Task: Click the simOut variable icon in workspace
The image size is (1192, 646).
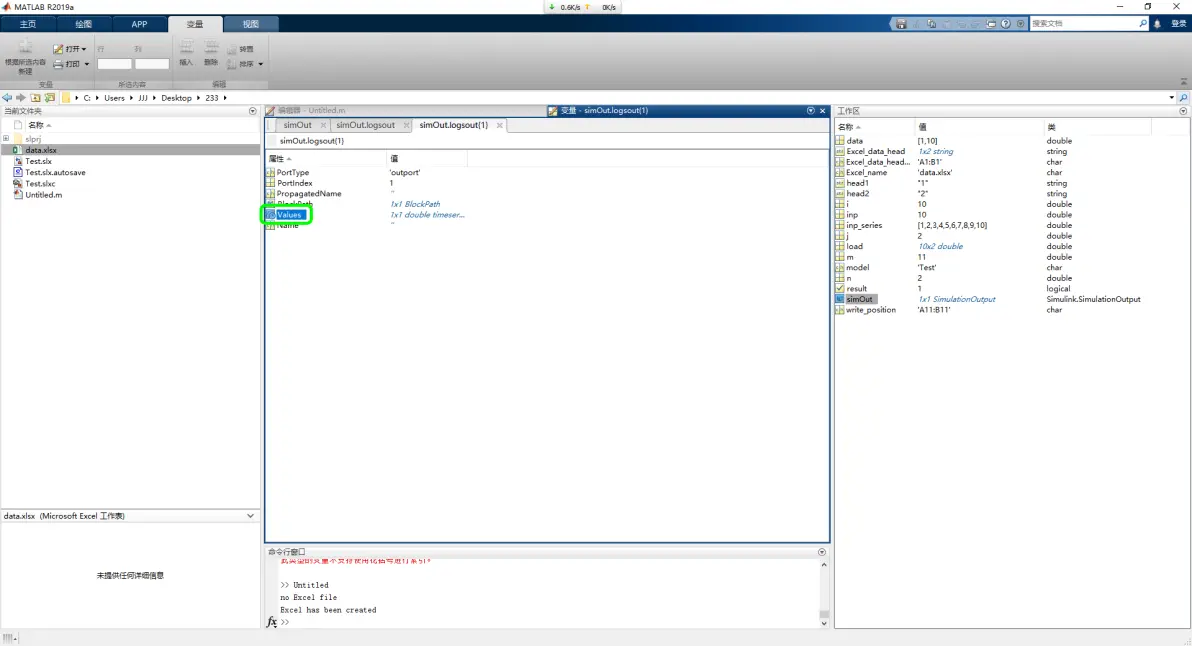Action: 840,299
